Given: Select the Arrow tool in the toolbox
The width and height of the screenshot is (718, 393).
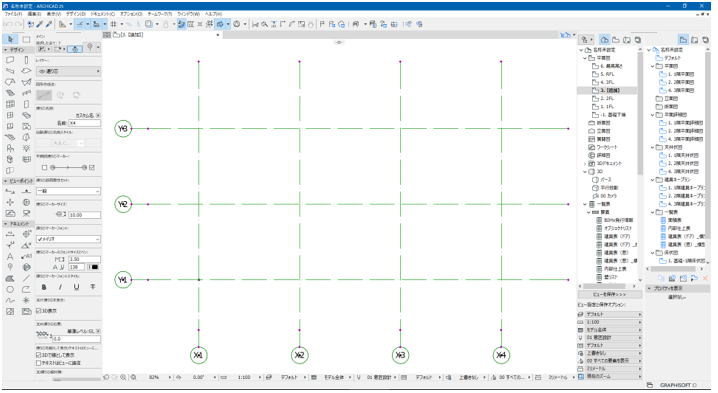Looking at the screenshot, I should pyautogui.click(x=11, y=39).
